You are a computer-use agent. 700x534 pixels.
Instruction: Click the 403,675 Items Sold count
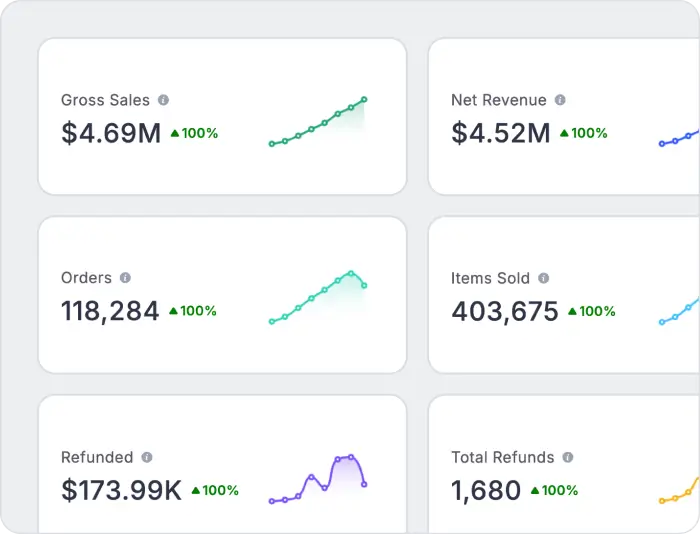point(505,311)
